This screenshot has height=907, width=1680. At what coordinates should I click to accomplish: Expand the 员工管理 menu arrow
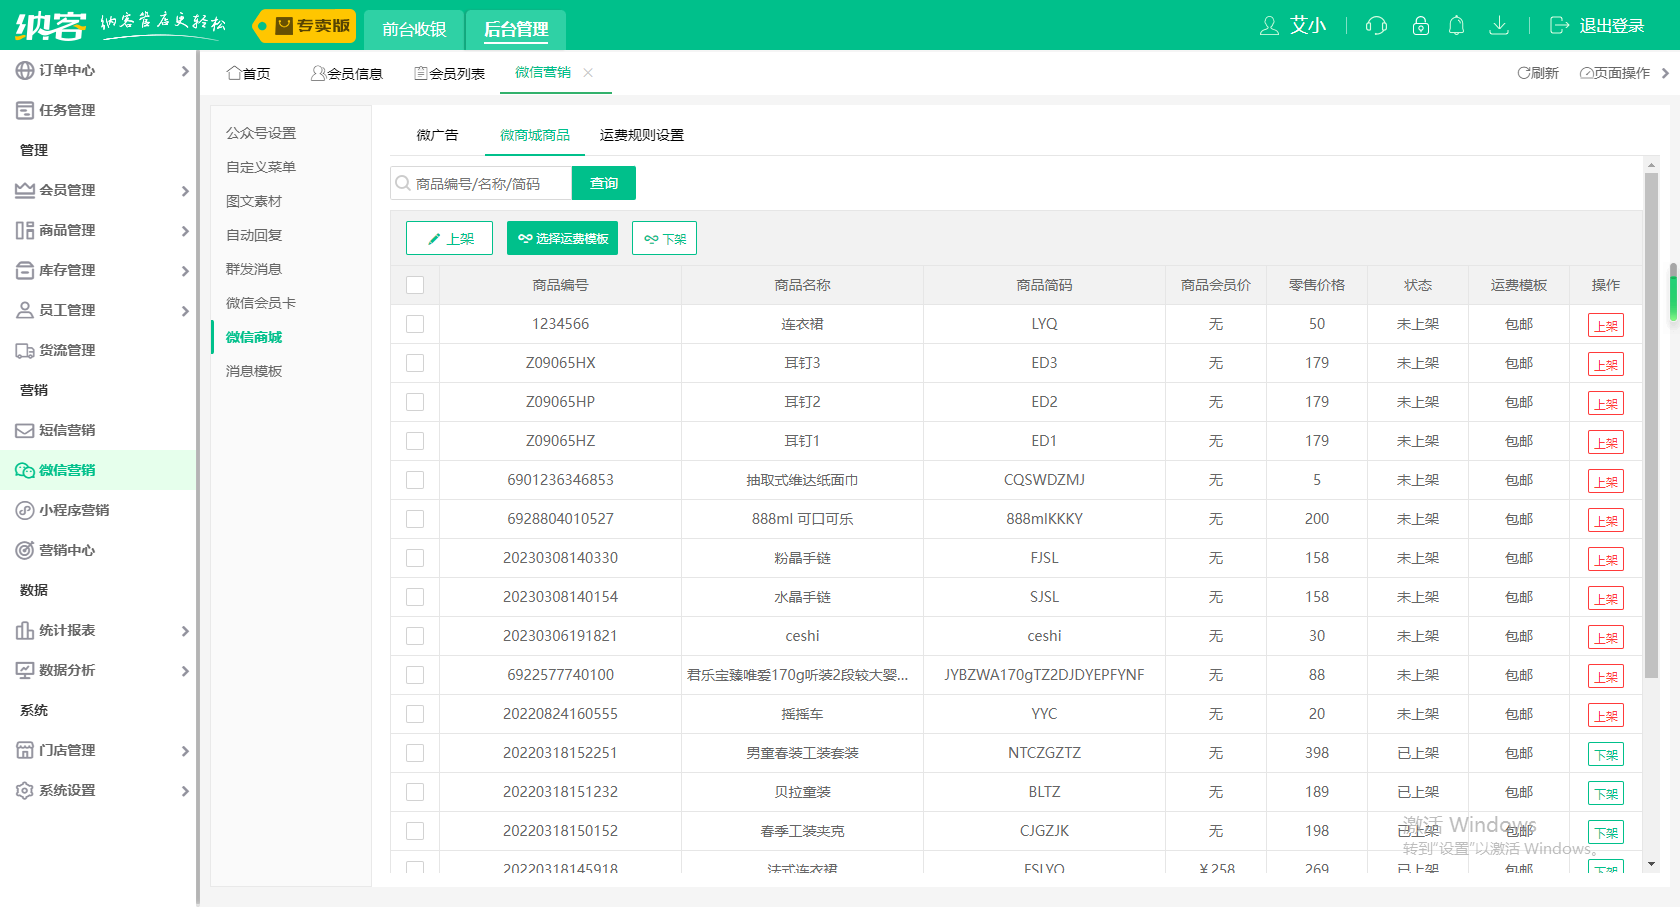185,311
